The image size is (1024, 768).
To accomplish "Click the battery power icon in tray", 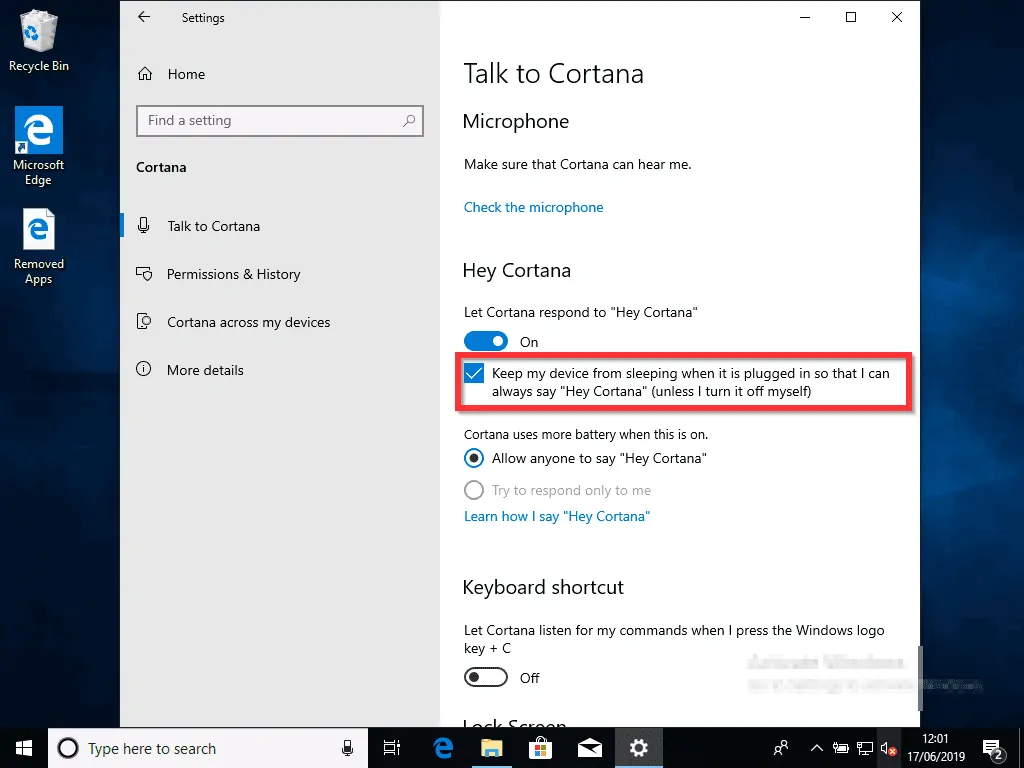I will (840, 748).
